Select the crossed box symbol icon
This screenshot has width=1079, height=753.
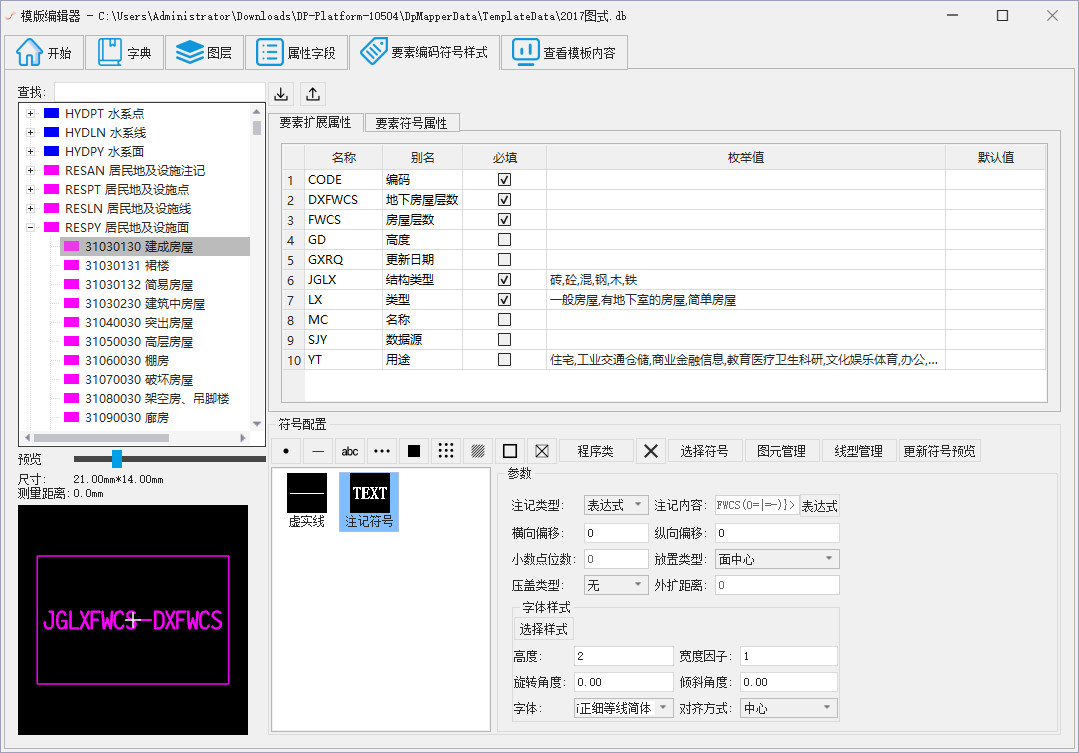coord(542,451)
